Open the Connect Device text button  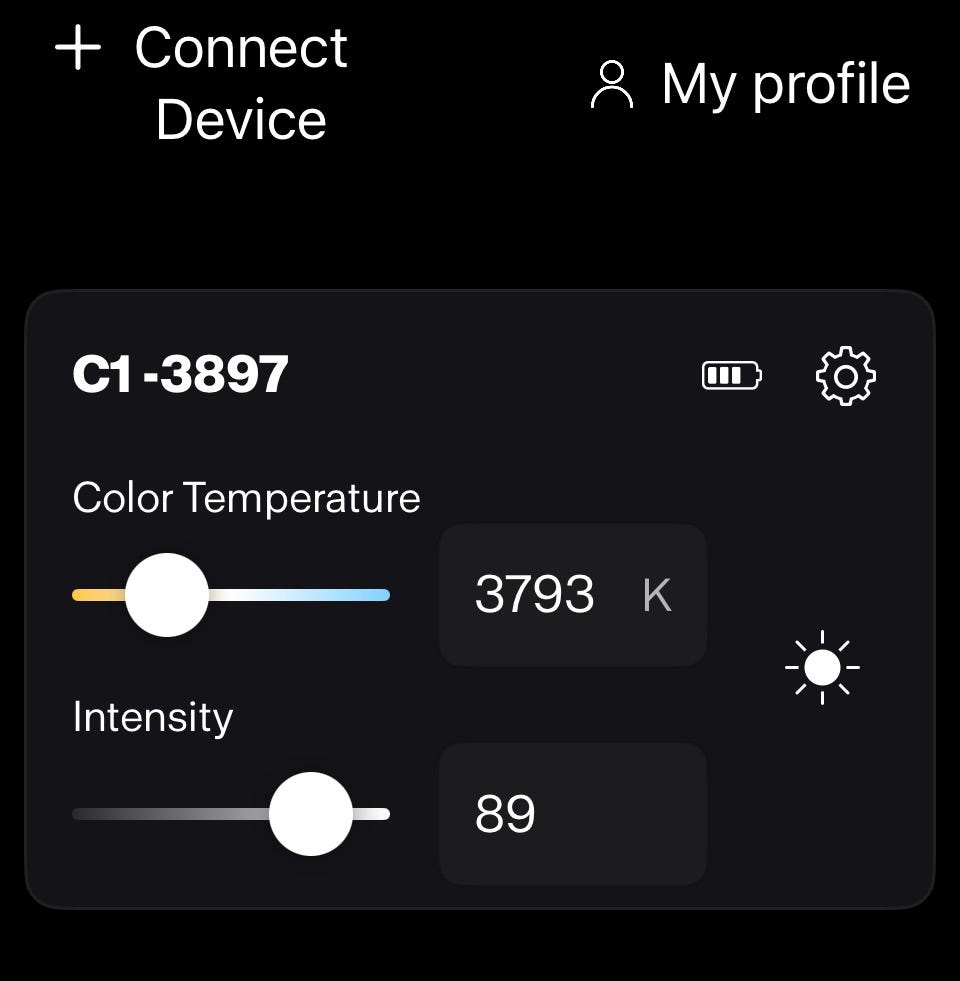click(x=241, y=83)
